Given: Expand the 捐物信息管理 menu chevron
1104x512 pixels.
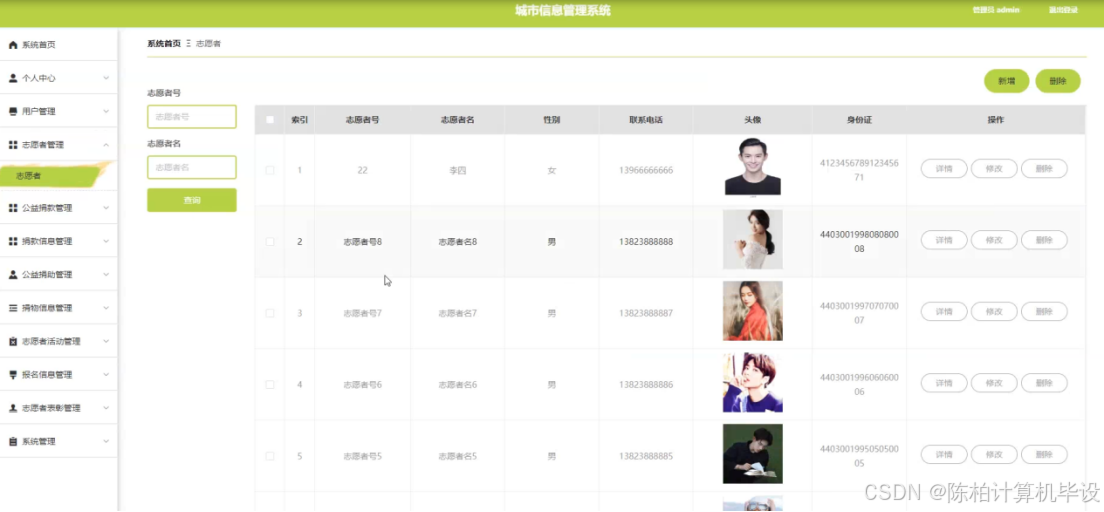Looking at the screenshot, I should tap(106, 308).
